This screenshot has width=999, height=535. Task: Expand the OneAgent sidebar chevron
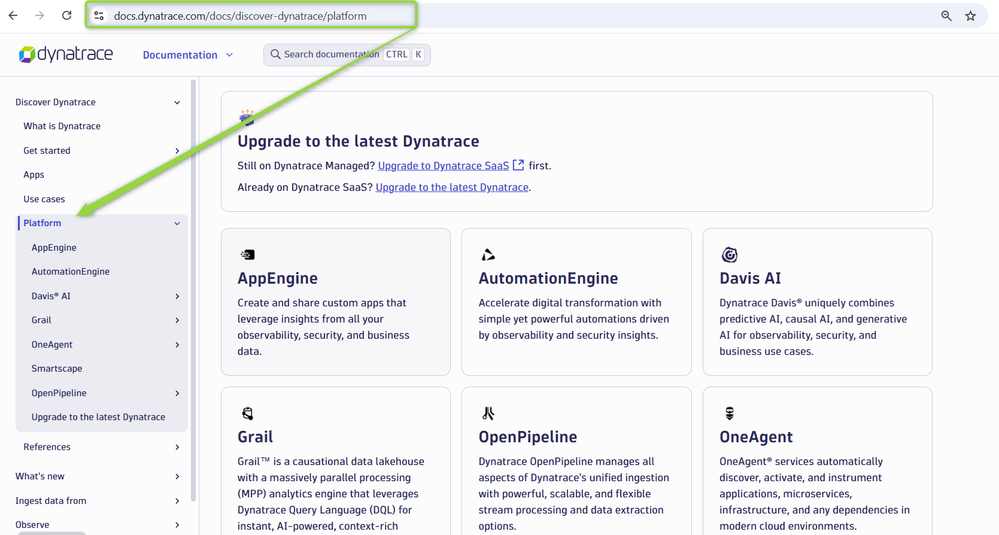(x=177, y=345)
